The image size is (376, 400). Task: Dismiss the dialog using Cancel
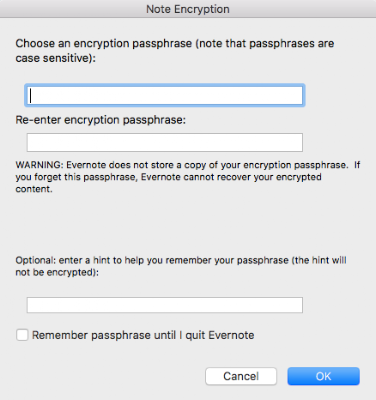241,376
